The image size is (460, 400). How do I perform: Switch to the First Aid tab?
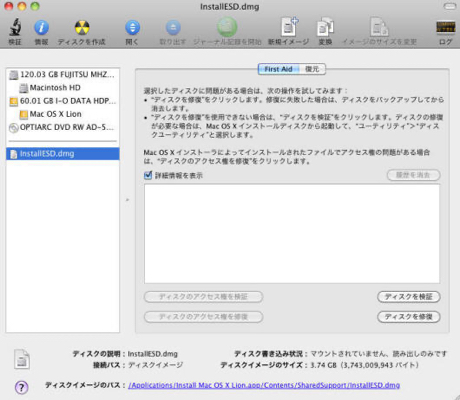[x=278, y=69]
